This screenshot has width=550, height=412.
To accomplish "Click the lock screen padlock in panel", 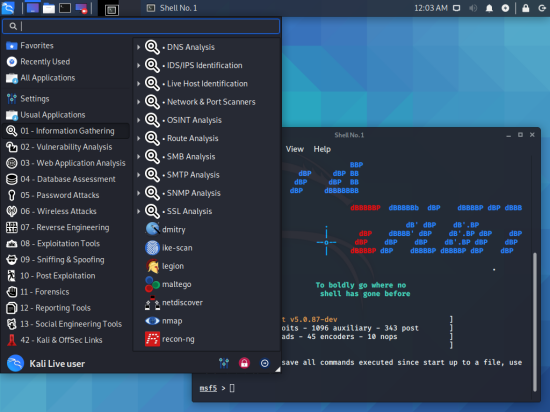I will click(525, 8).
